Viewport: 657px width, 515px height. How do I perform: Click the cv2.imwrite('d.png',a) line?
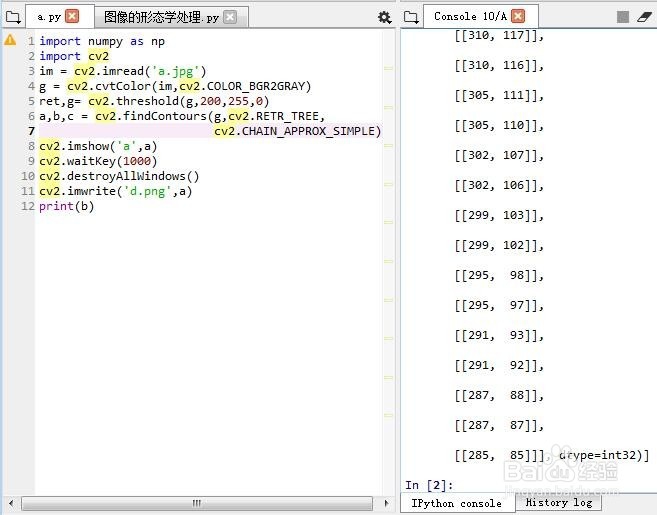tap(116, 191)
